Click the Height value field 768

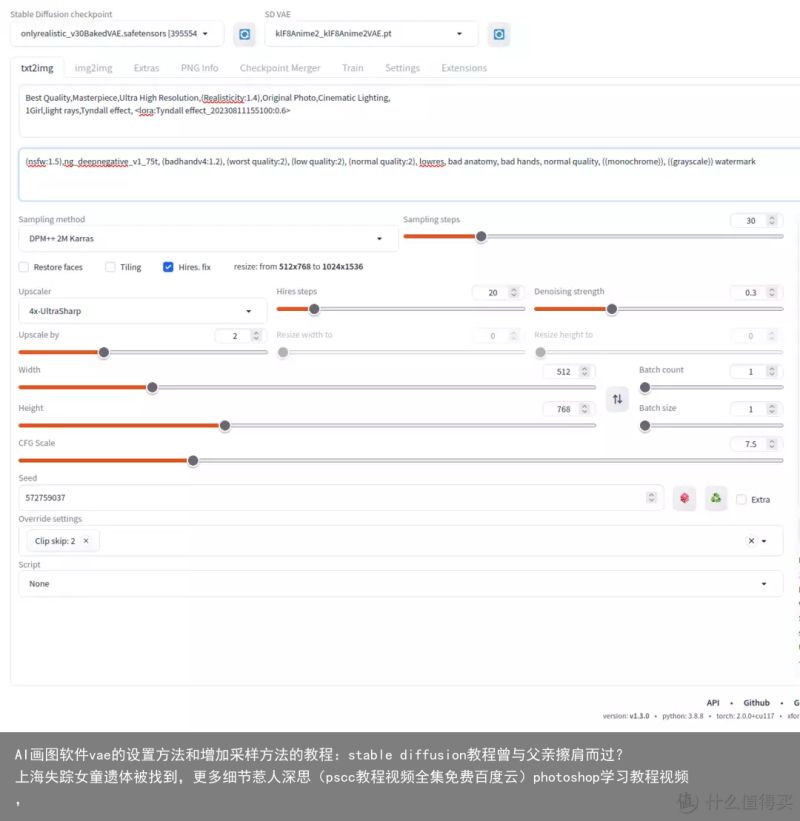pyautogui.click(x=563, y=409)
